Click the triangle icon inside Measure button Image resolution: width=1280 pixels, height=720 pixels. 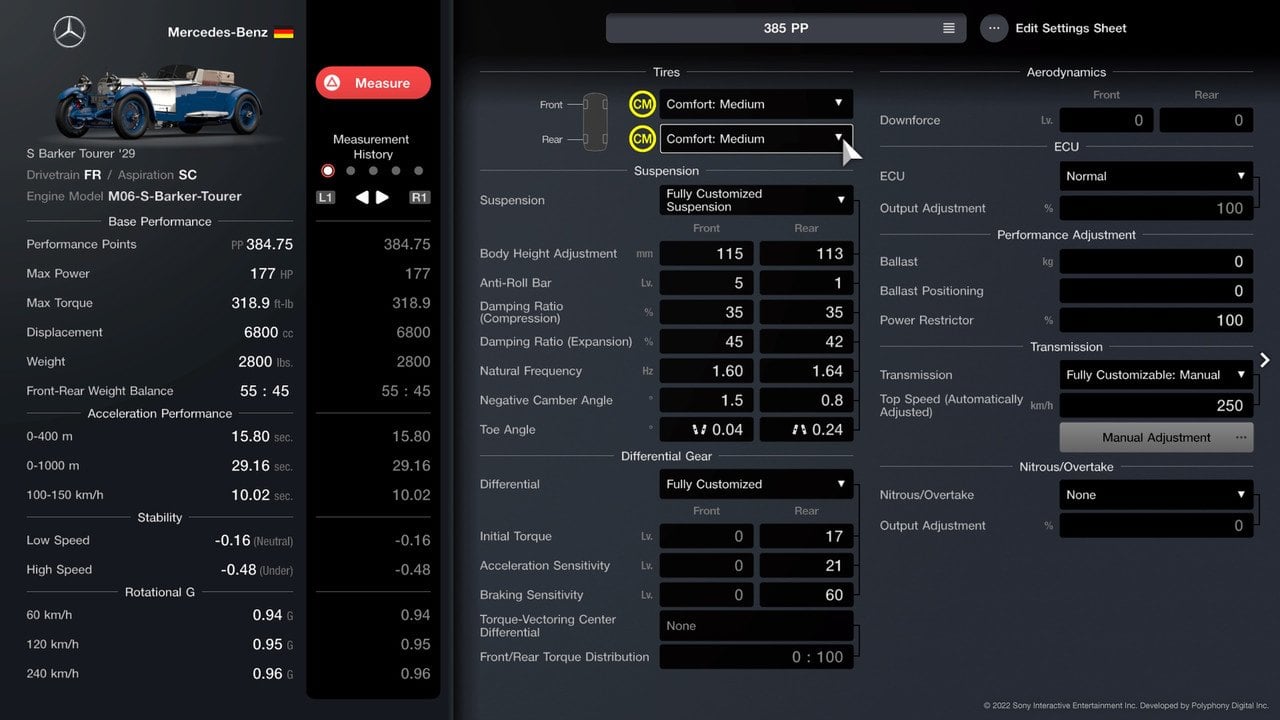[332, 83]
